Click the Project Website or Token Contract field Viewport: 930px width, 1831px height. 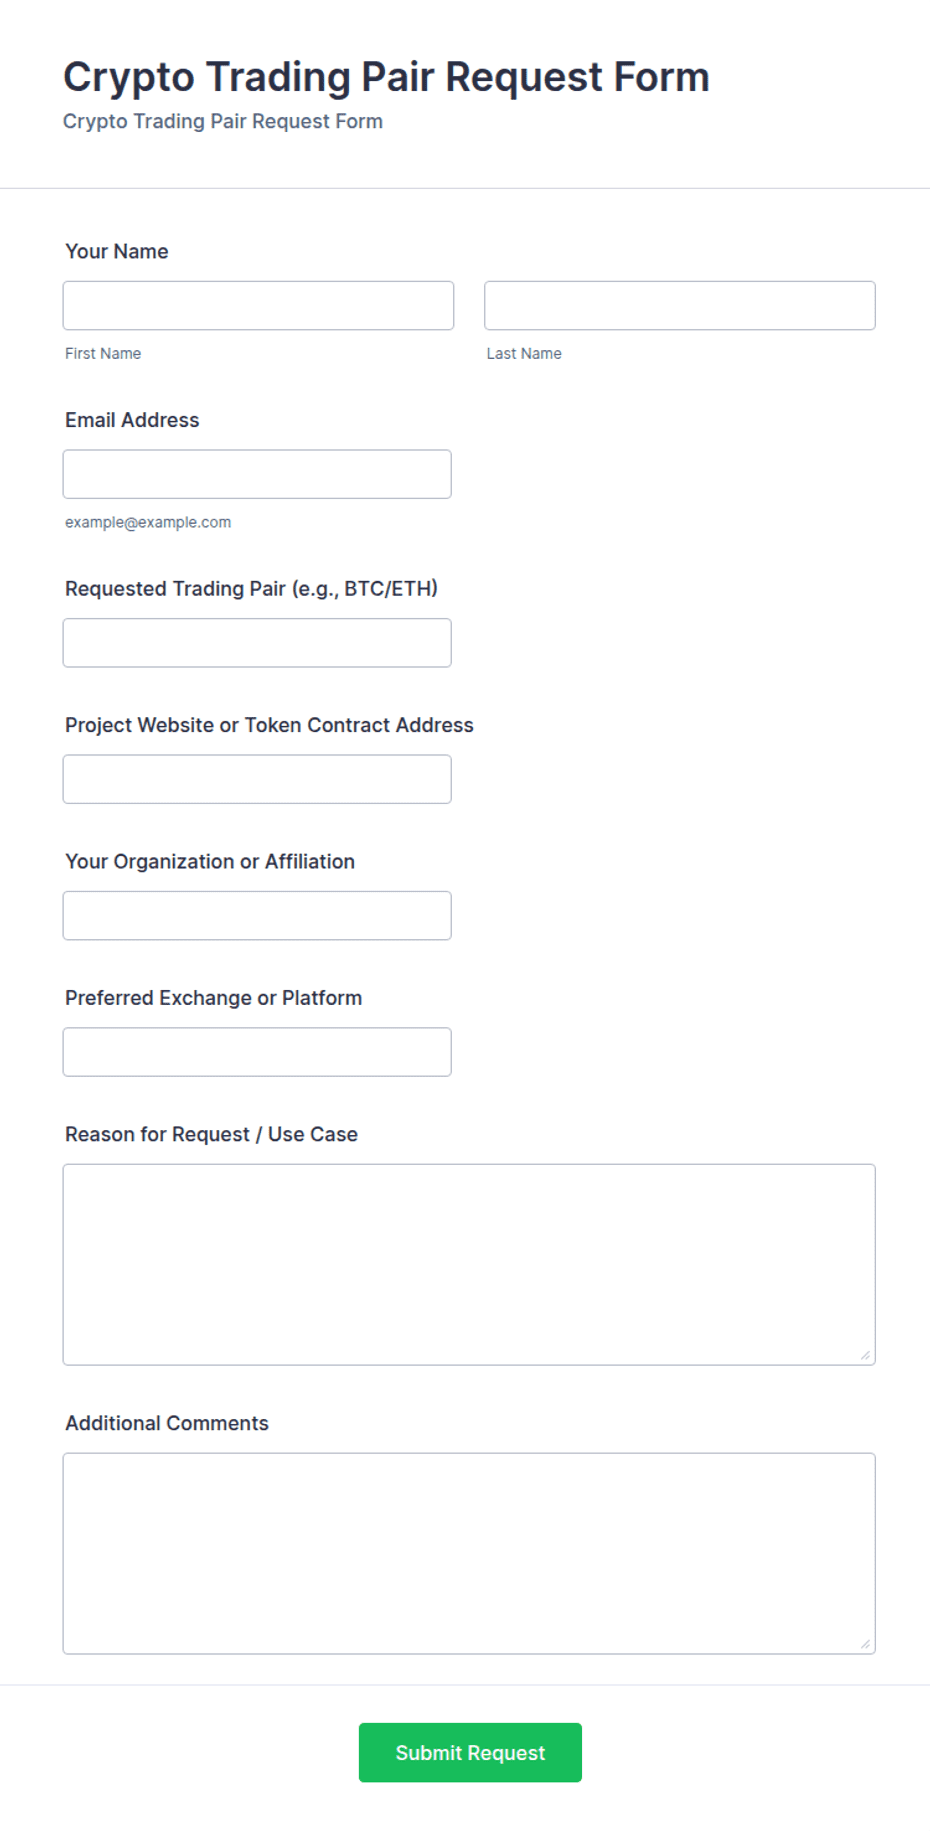click(x=257, y=779)
